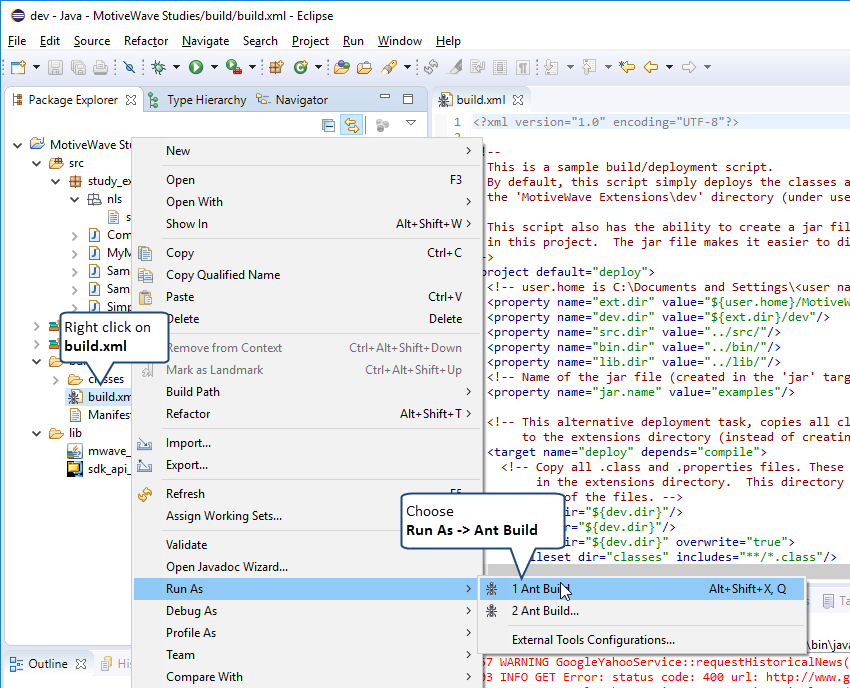Image resolution: width=850 pixels, height=688 pixels.
Task: Open the Navigate menu in menu bar
Action: 205,41
